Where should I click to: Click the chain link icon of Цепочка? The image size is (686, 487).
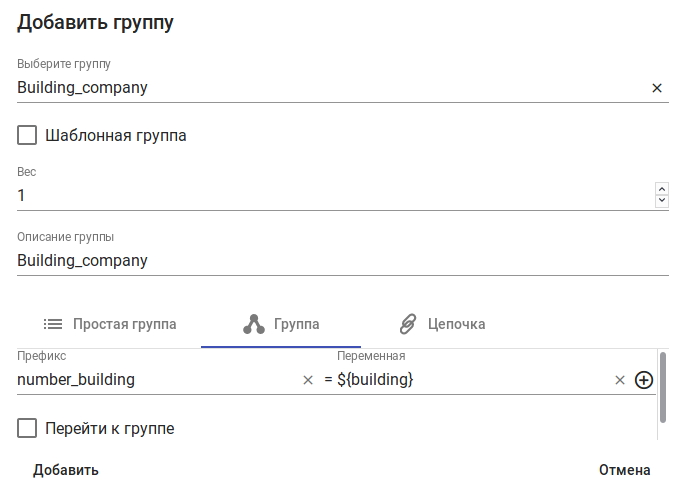pyautogui.click(x=407, y=324)
